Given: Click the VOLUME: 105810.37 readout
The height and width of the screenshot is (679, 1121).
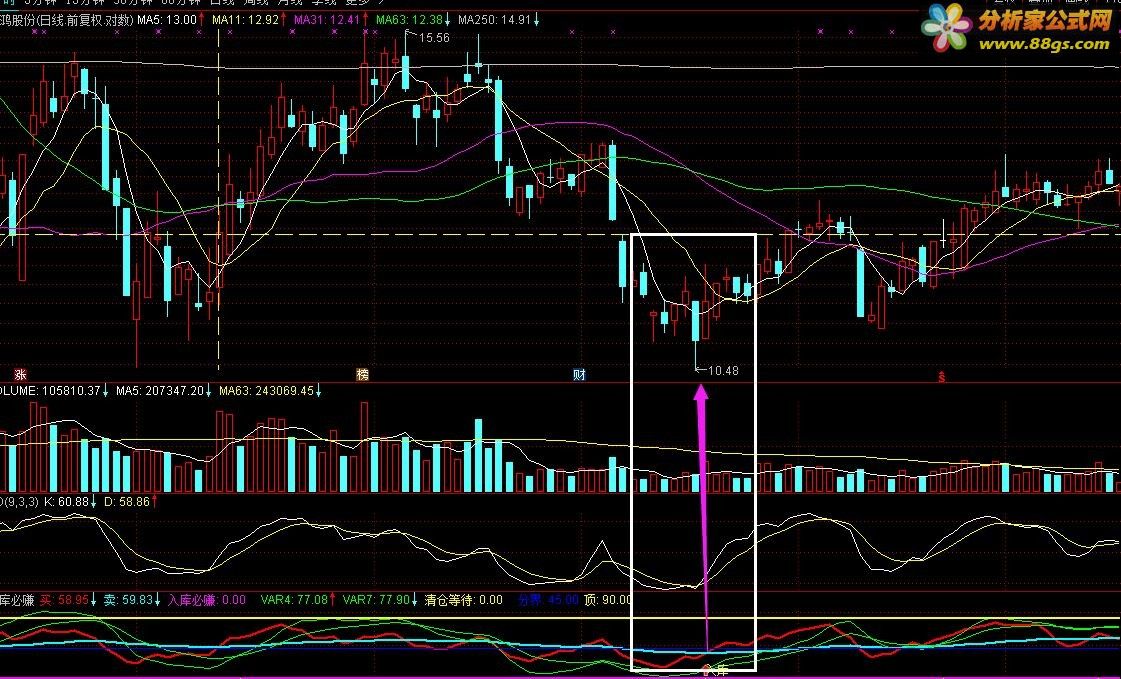Looking at the screenshot, I should pos(50,391).
